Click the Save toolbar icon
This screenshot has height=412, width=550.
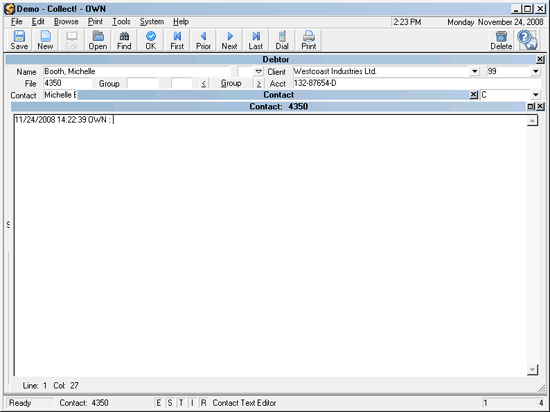[19, 40]
